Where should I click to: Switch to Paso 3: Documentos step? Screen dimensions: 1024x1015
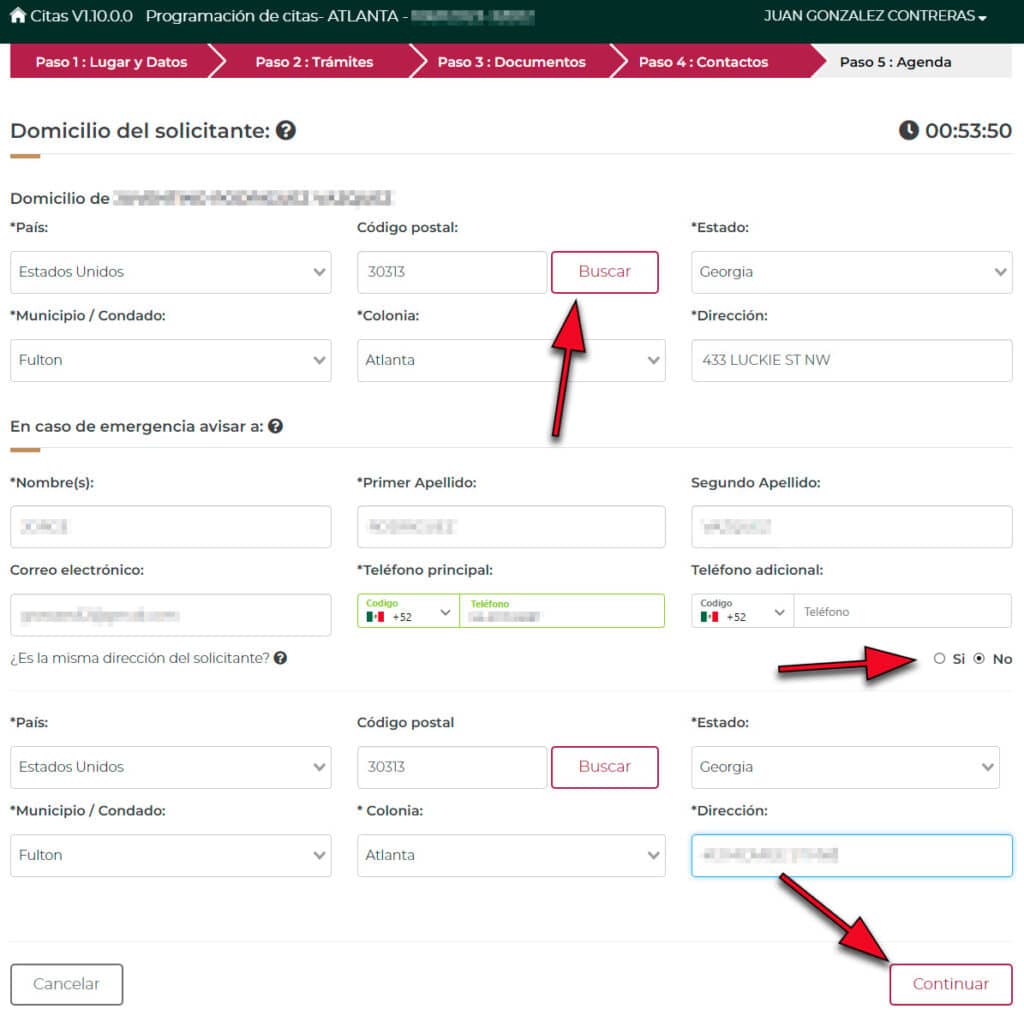(511, 62)
